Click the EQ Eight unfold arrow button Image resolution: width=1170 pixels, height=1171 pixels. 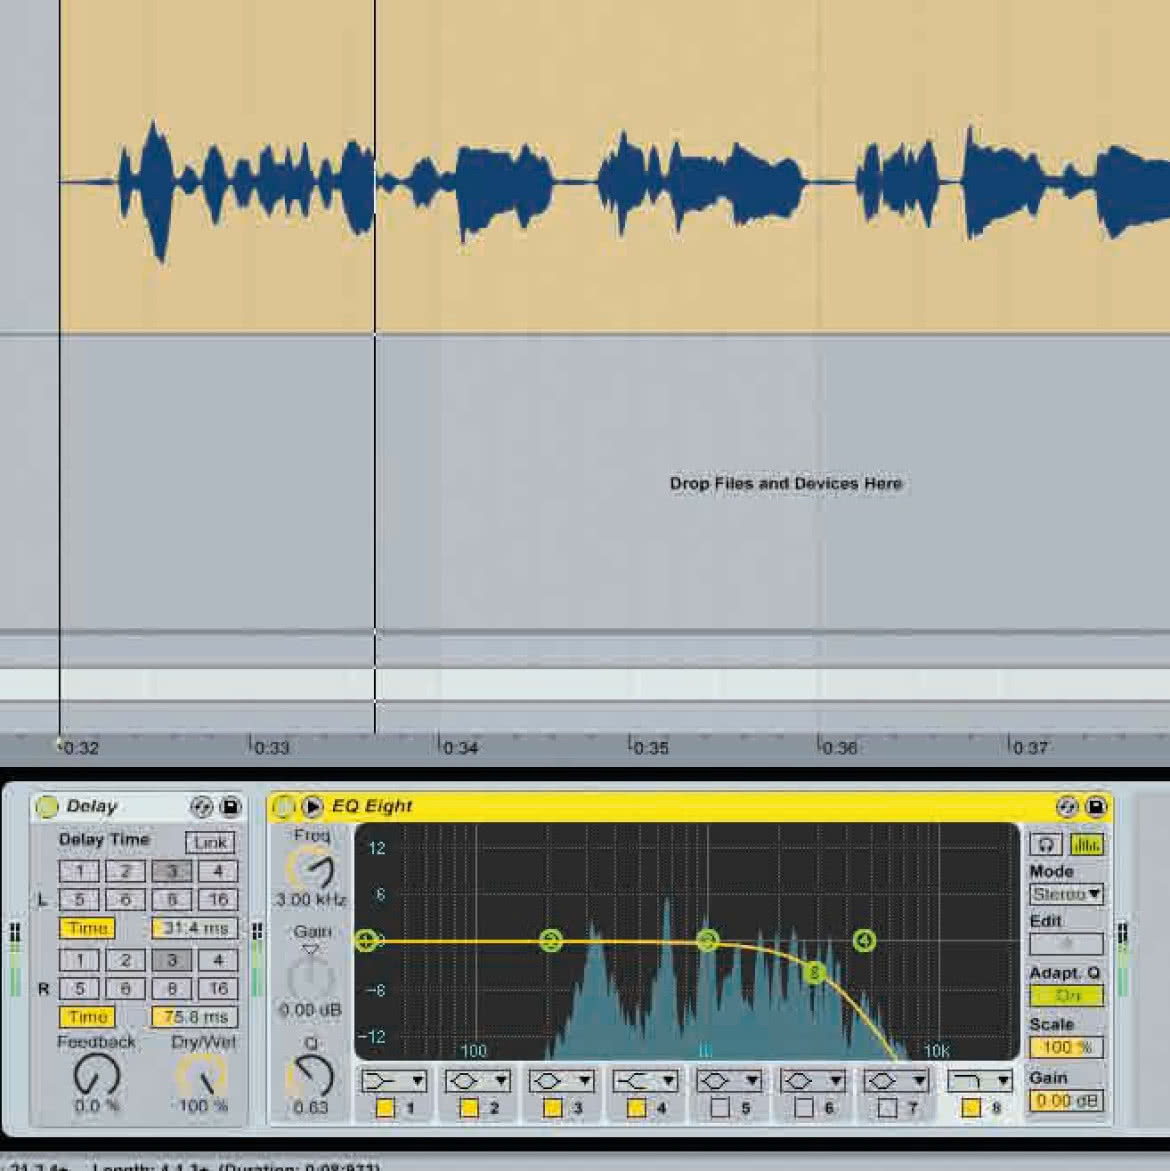click(312, 807)
